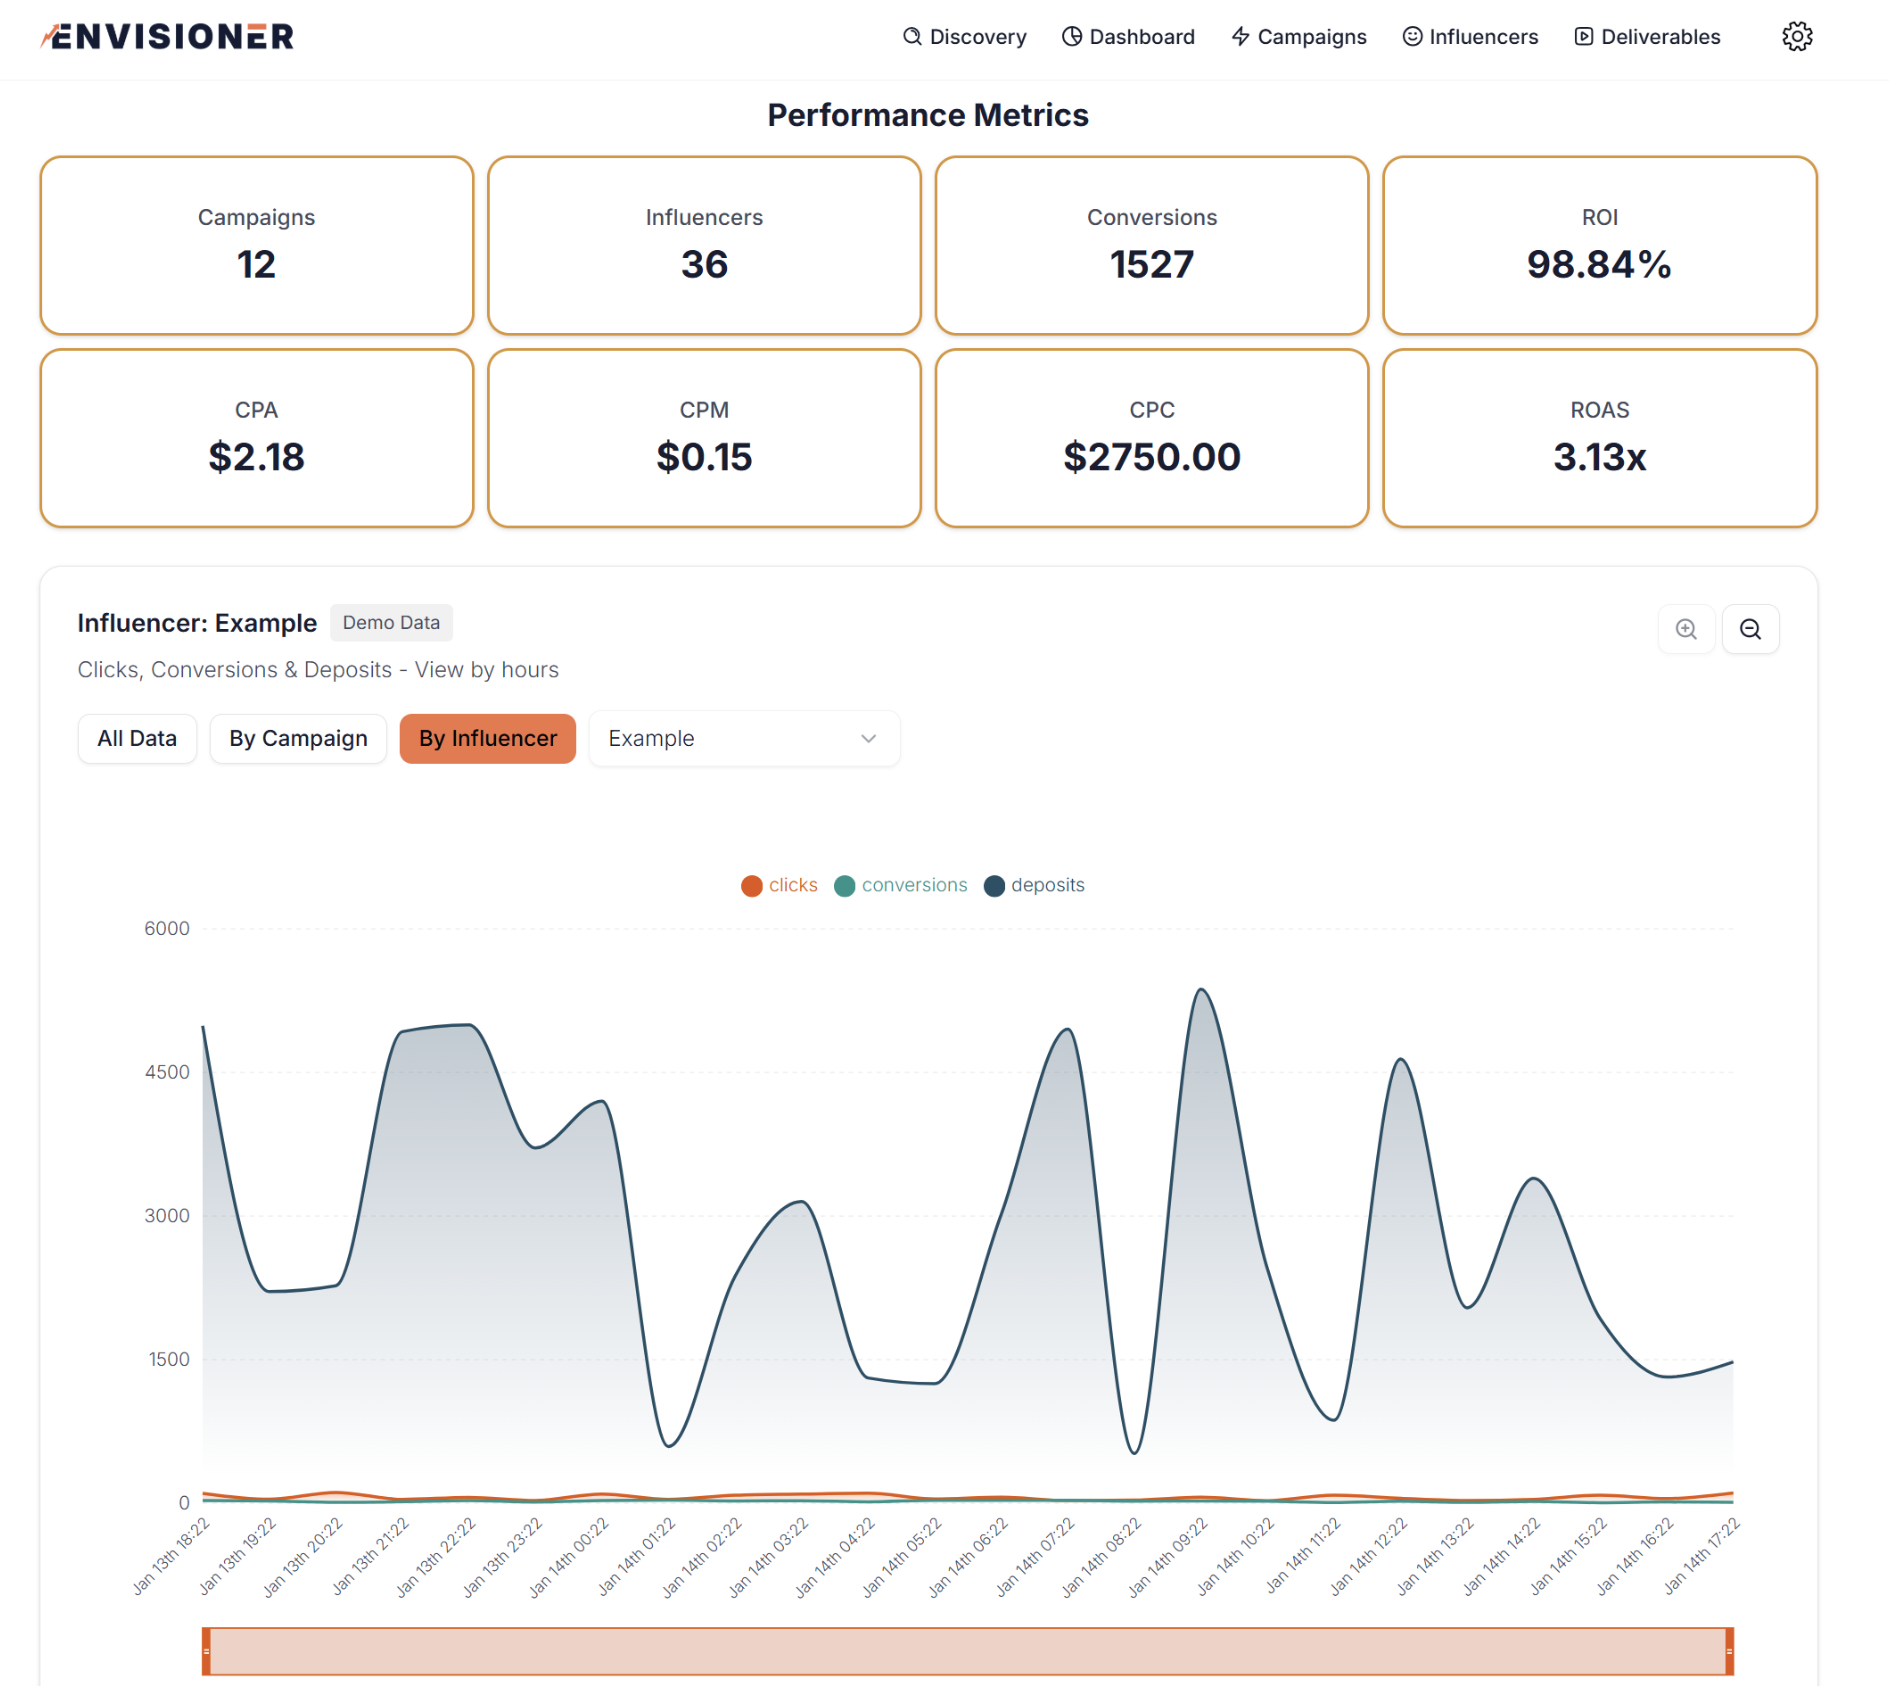
Task: Switch to the All Data view
Action: coord(137,738)
